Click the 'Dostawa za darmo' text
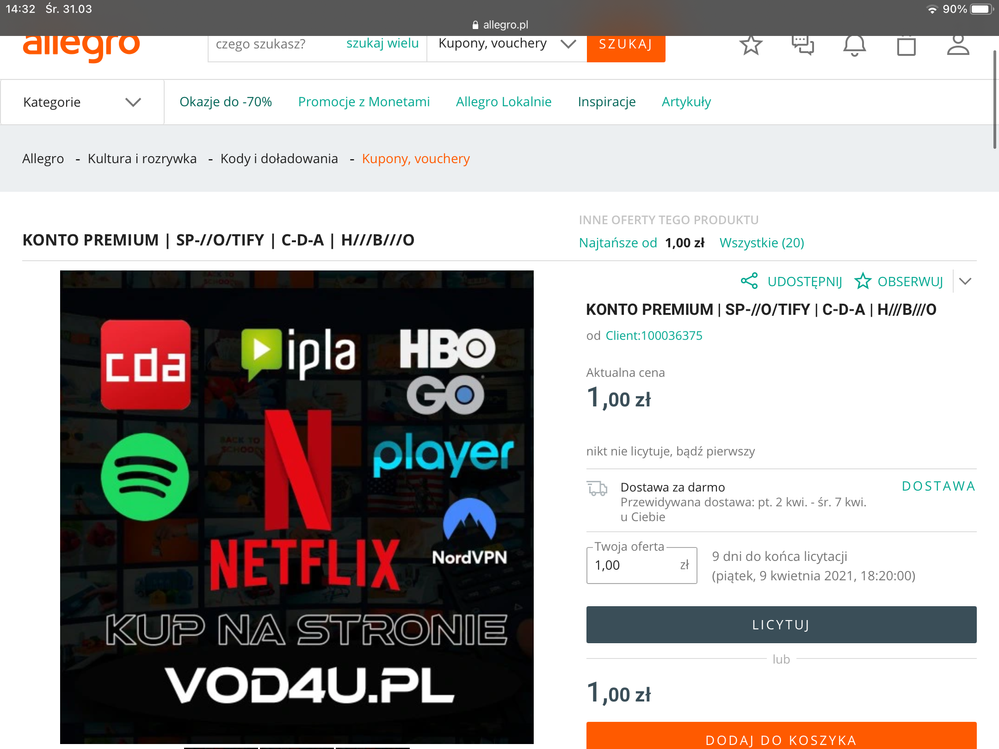 tap(673, 487)
